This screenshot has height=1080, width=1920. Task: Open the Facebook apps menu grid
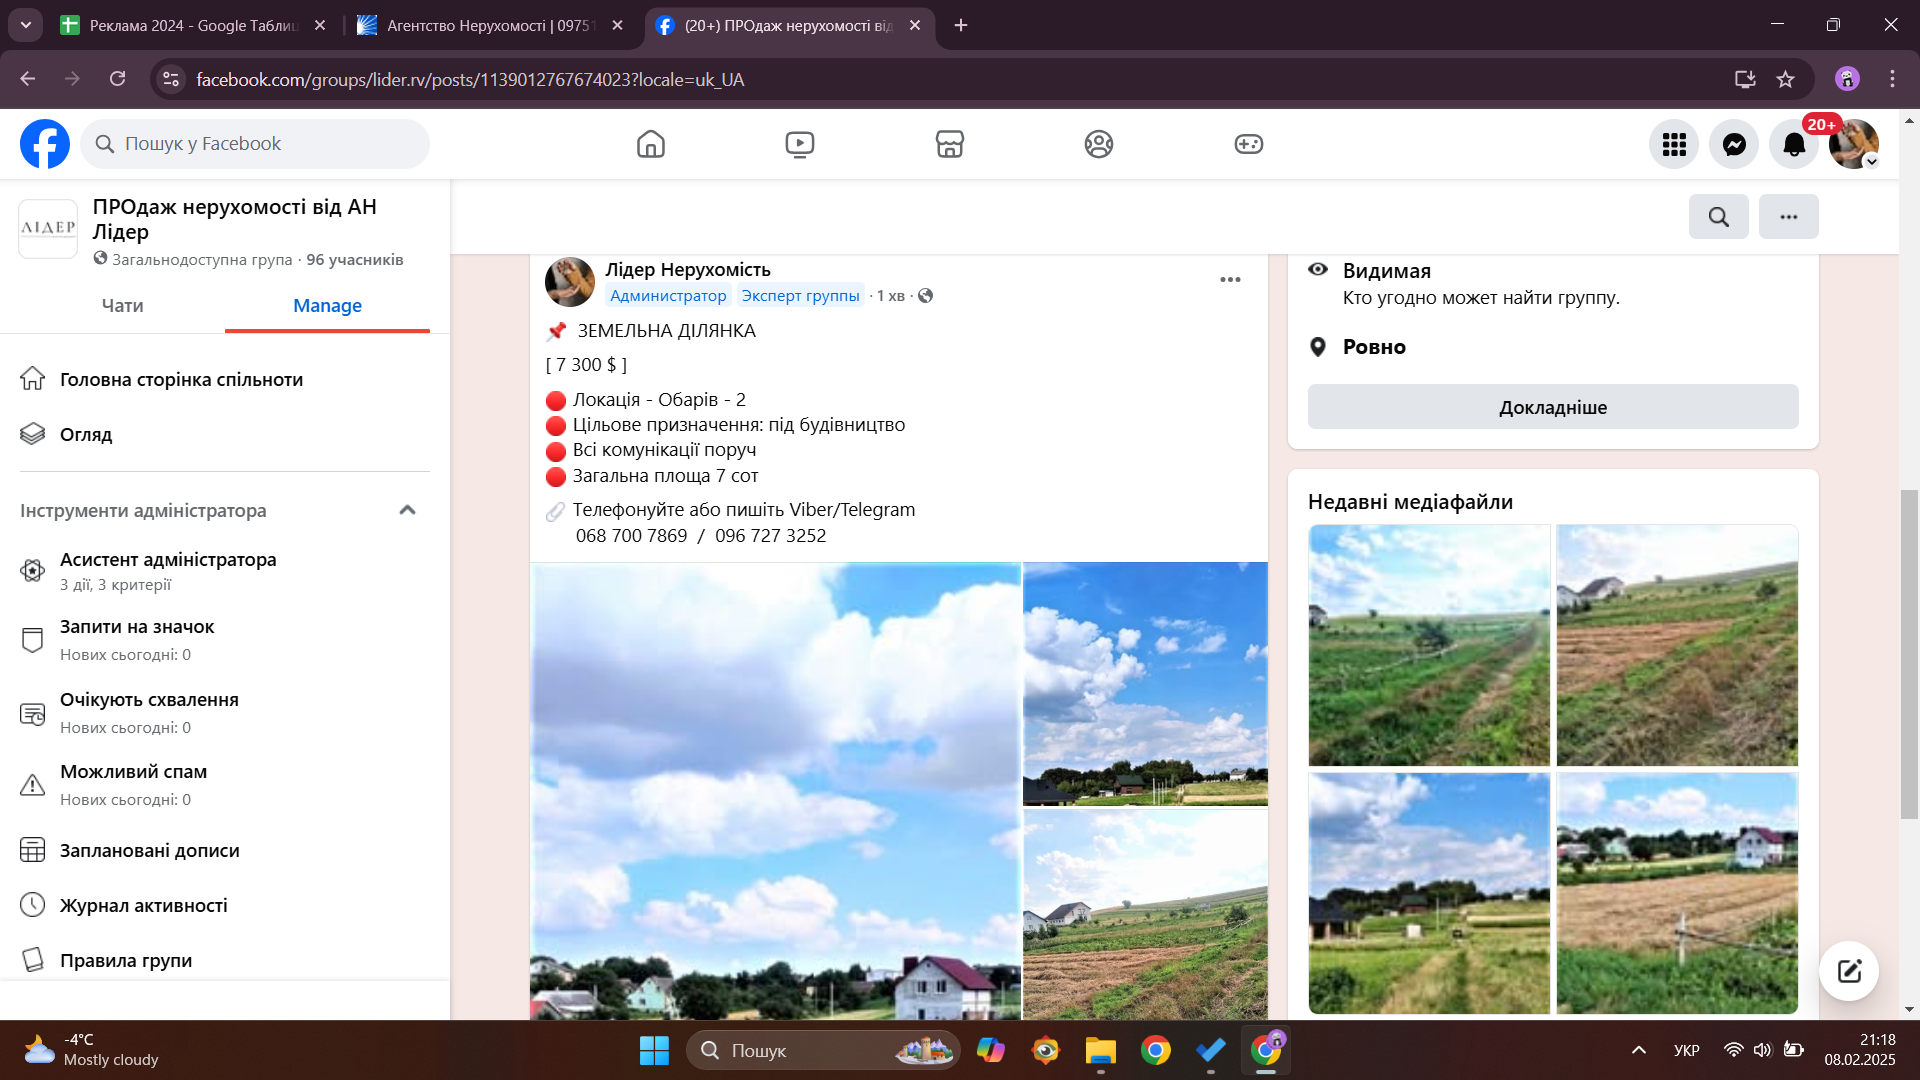(x=1674, y=144)
